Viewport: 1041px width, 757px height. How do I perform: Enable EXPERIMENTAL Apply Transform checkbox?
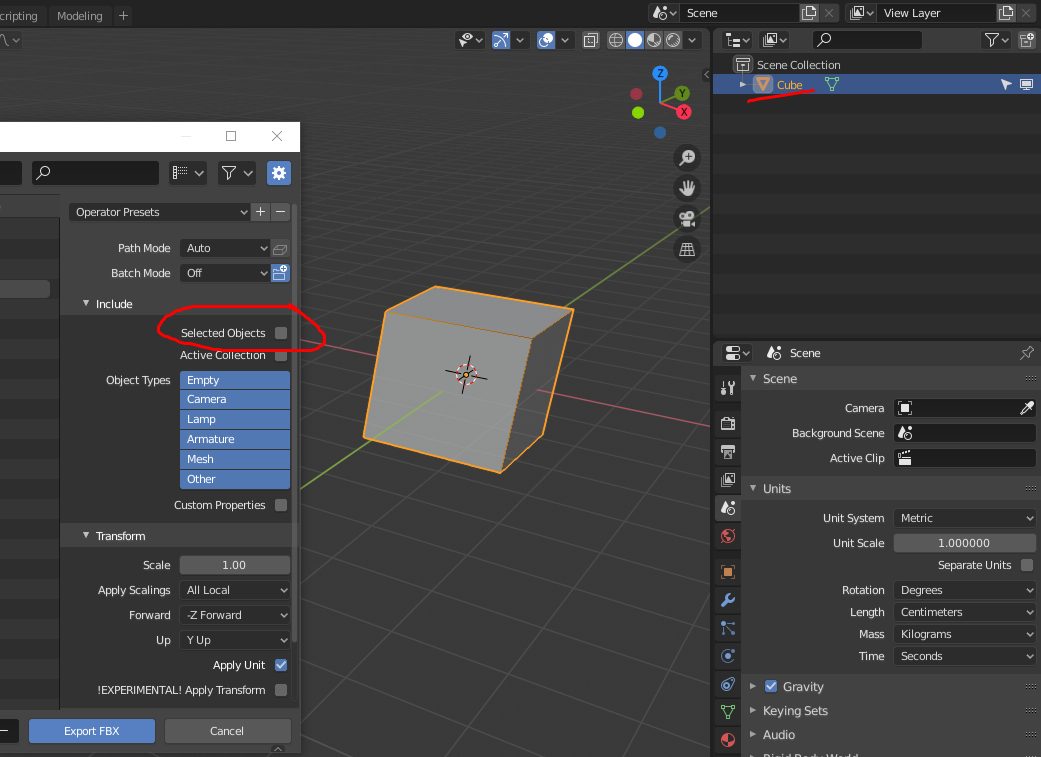click(281, 690)
